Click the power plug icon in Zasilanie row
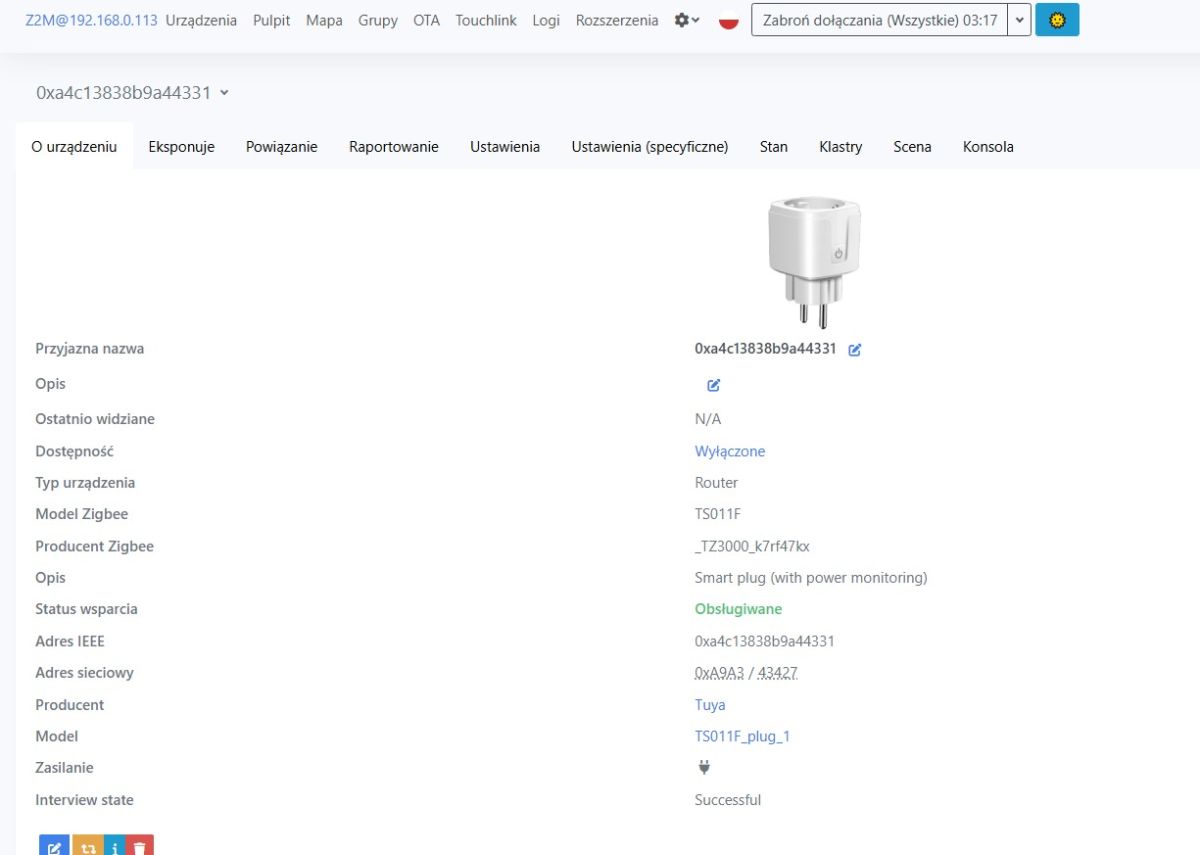This screenshot has width=1200, height=855. coord(703,767)
